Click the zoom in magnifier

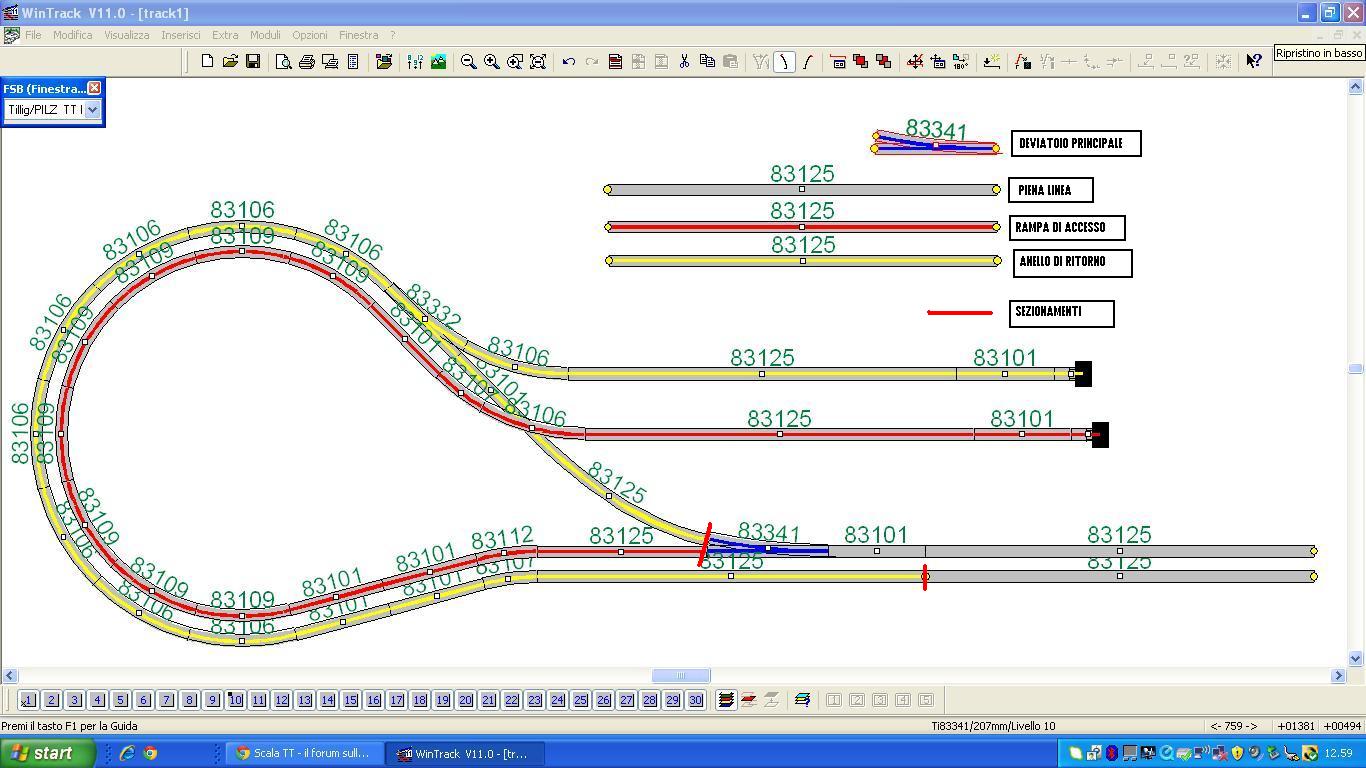(x=491, y=61)
